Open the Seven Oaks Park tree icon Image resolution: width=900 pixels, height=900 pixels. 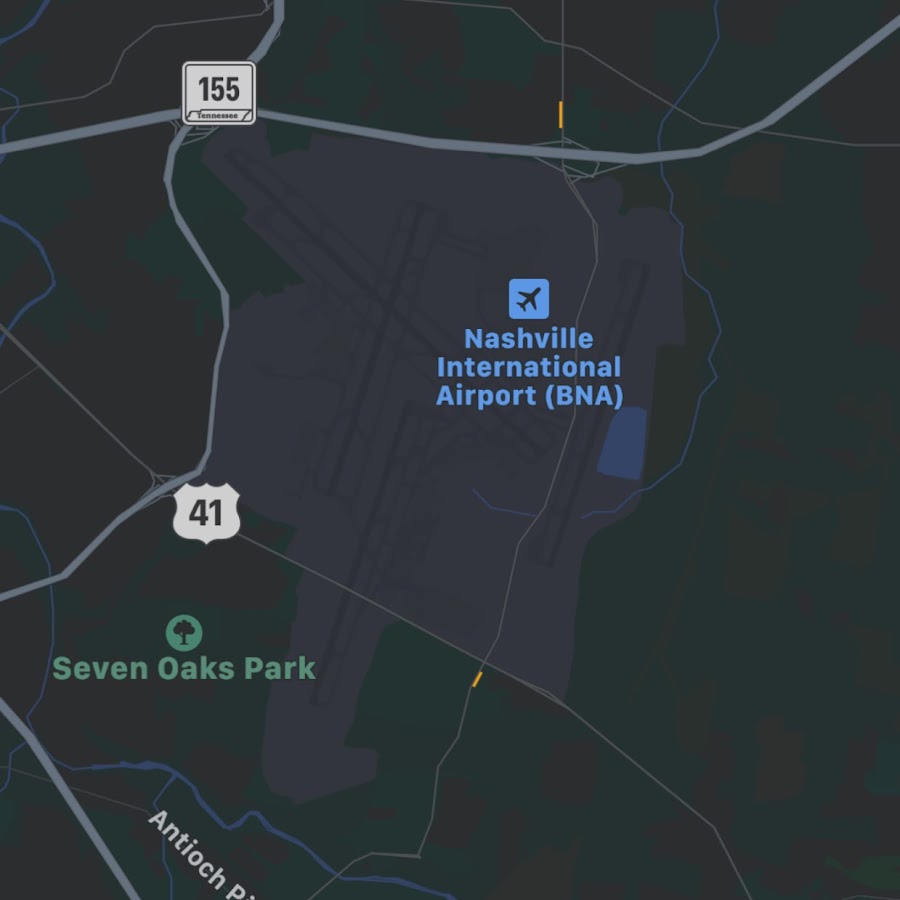[x=184, y=633]
